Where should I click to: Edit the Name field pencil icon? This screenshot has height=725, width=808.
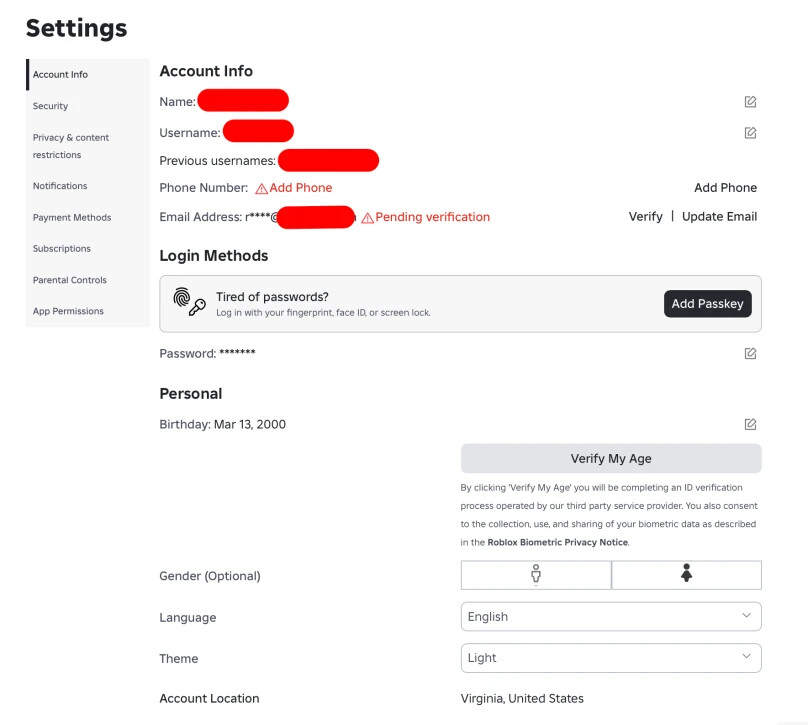tap(750, 102)
